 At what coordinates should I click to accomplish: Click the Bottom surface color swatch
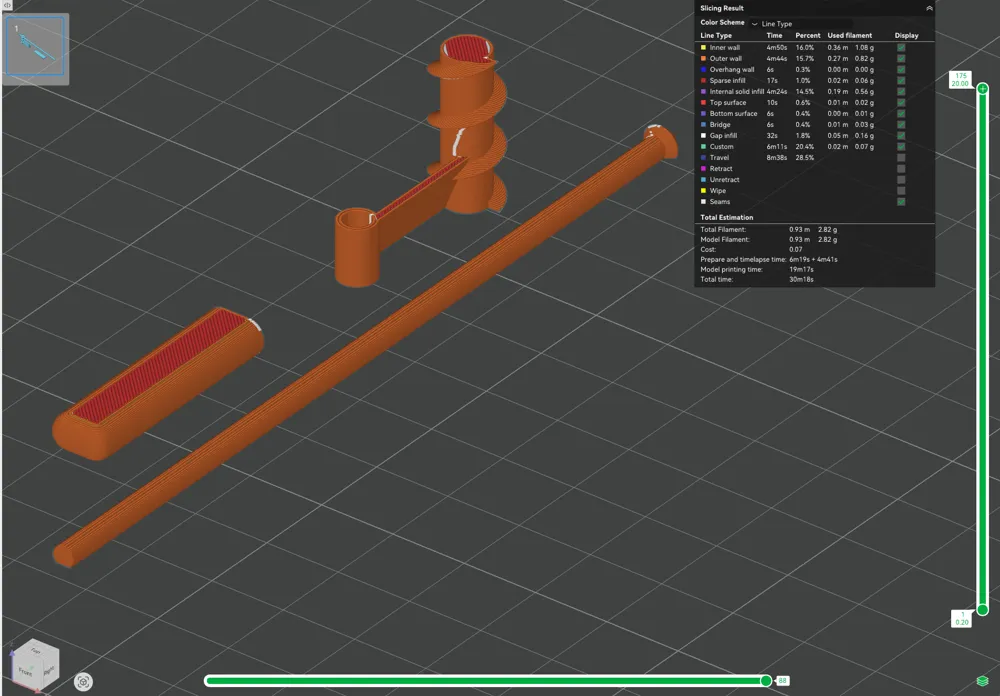[x=703, y=114]
